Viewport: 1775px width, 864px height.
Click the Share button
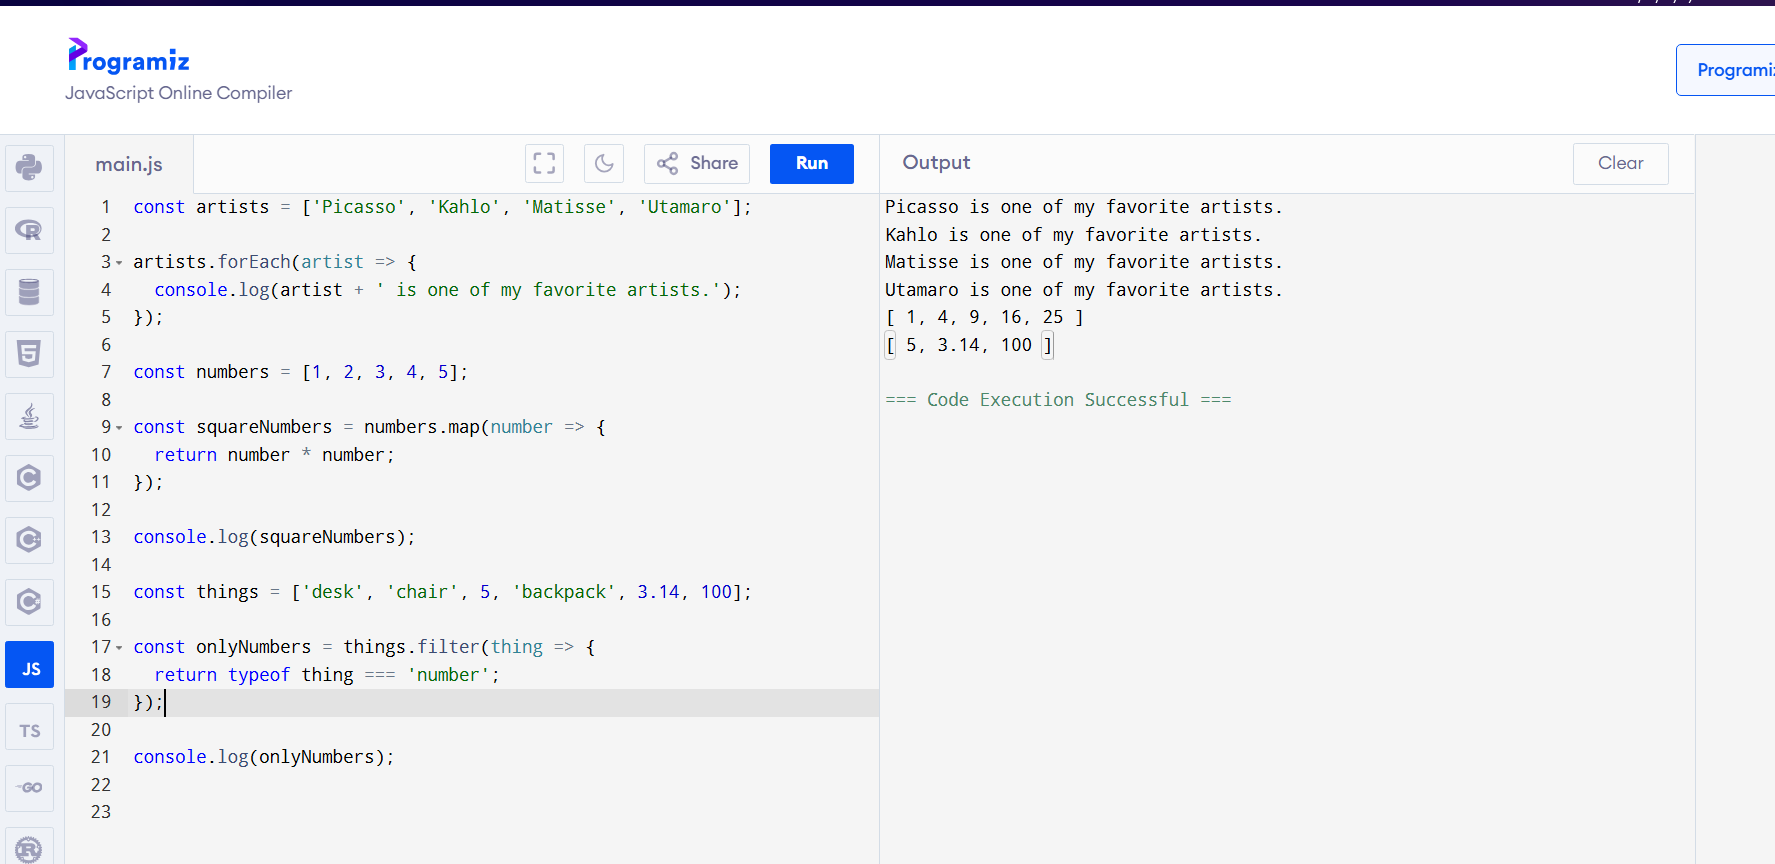coord(697,163)
